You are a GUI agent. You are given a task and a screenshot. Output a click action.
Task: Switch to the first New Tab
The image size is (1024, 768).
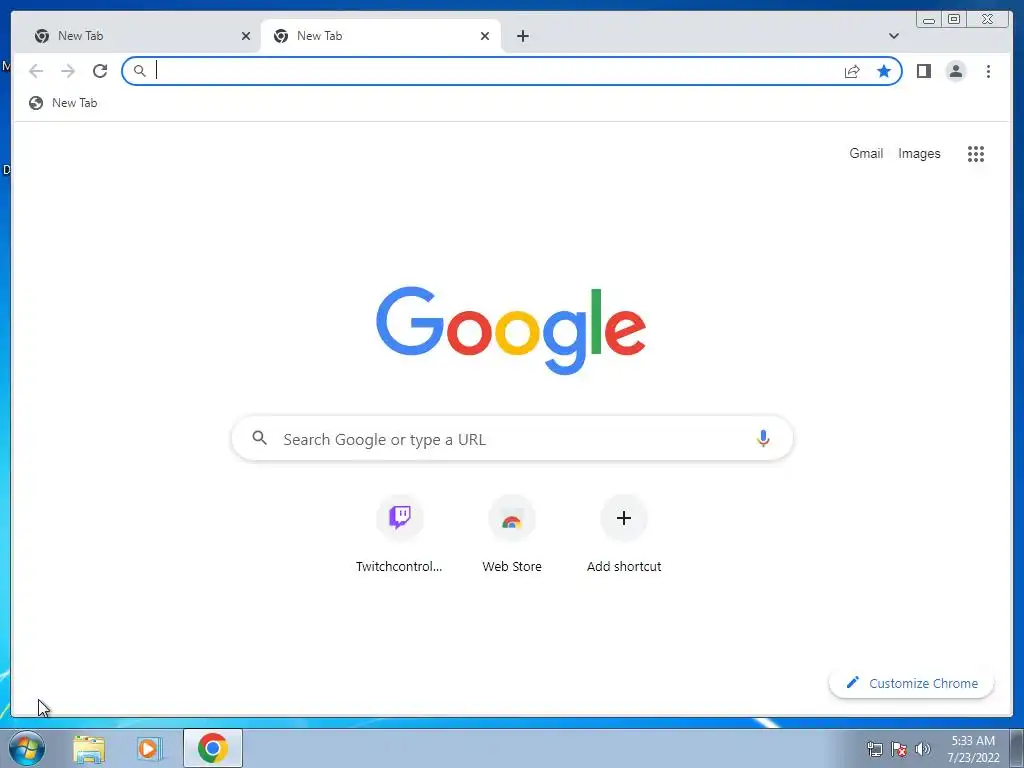pos(138,36)
